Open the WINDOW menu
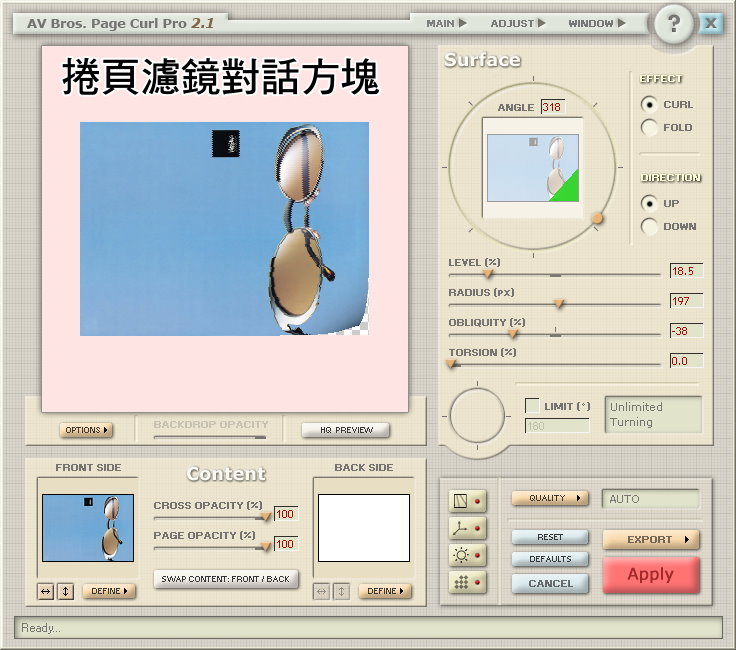 pyautogui.click(x=597, y=23)
